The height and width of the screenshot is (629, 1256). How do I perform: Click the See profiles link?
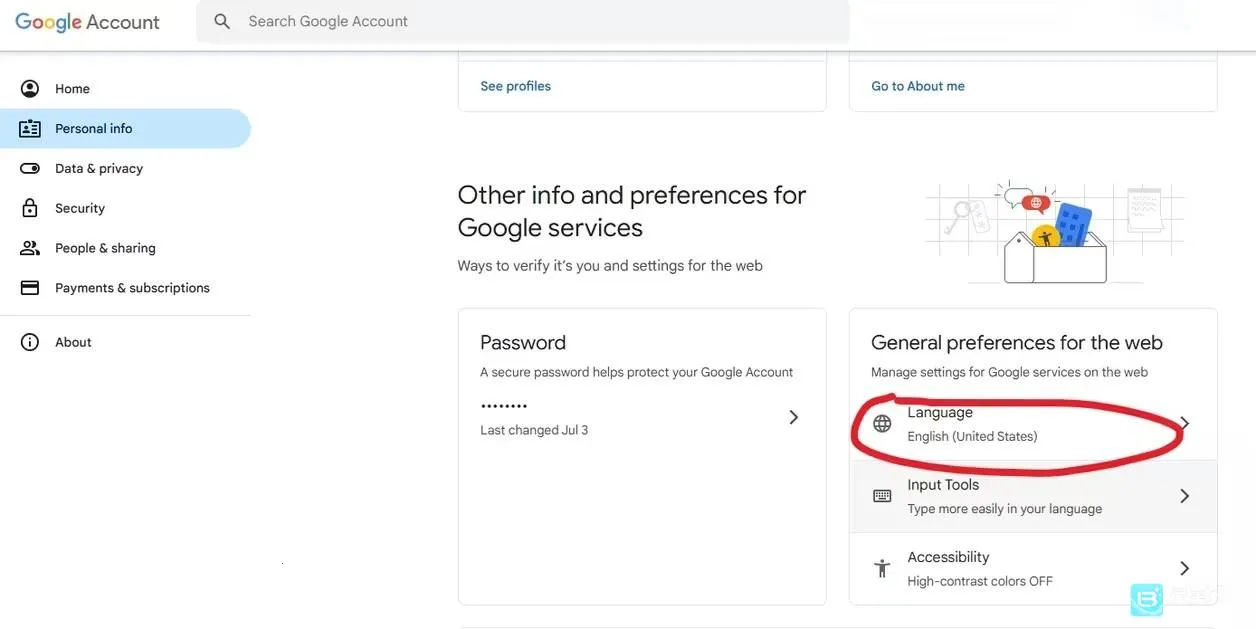[x=515, y=86]
